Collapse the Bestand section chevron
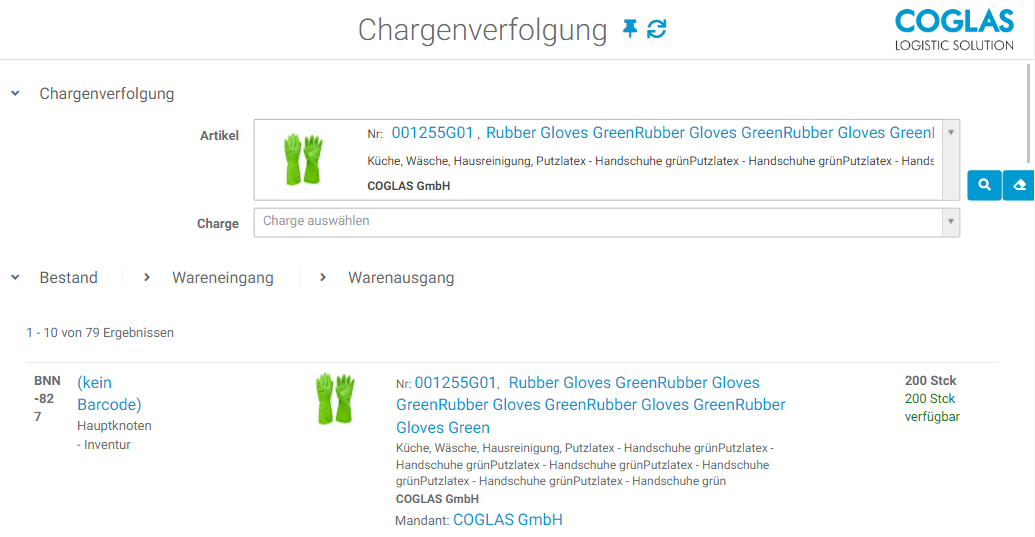 (x=15, y=278)
